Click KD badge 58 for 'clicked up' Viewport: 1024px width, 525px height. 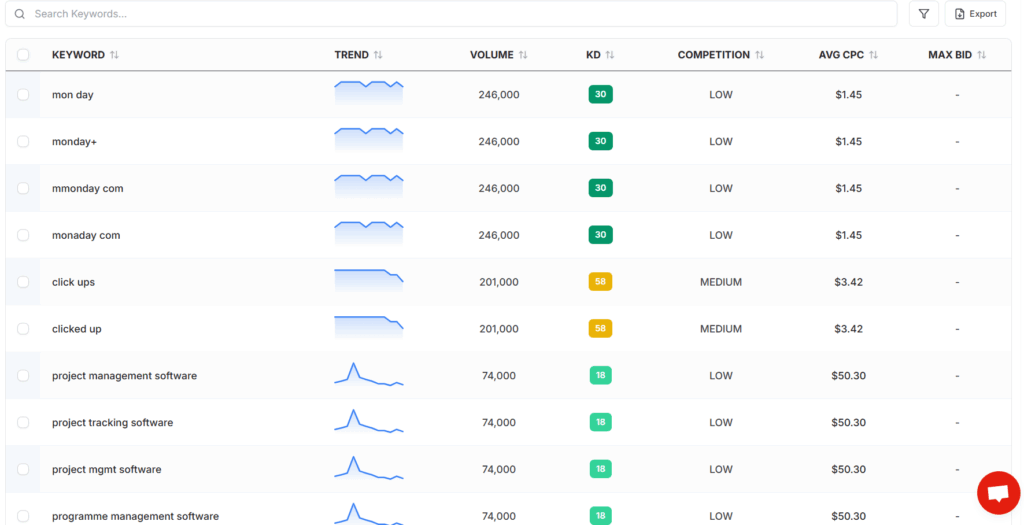pyautogui.click(x=600, y=328)
